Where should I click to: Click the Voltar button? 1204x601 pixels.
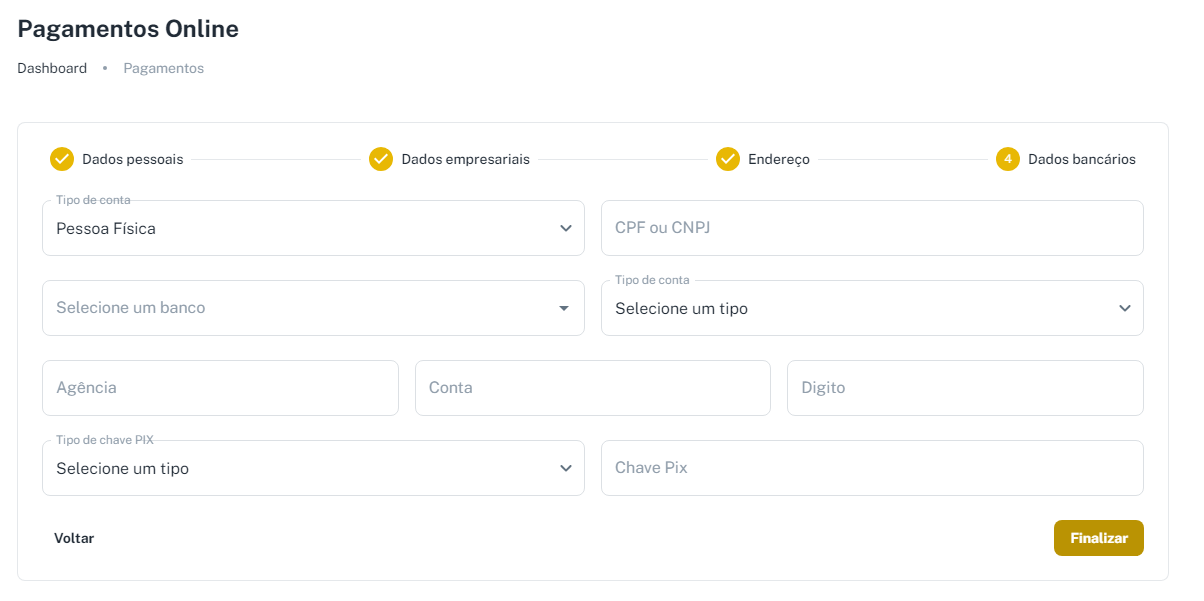pyautogui.click(x=74, y=538)
